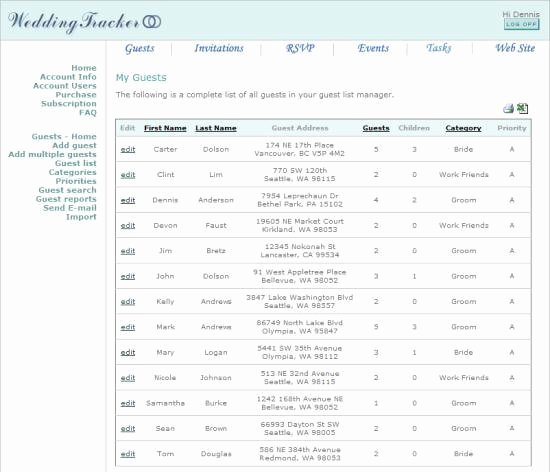The image size is (550, 472).
Task: Click Work Friends category in Clint's row
Action: [x=463, y=175]
